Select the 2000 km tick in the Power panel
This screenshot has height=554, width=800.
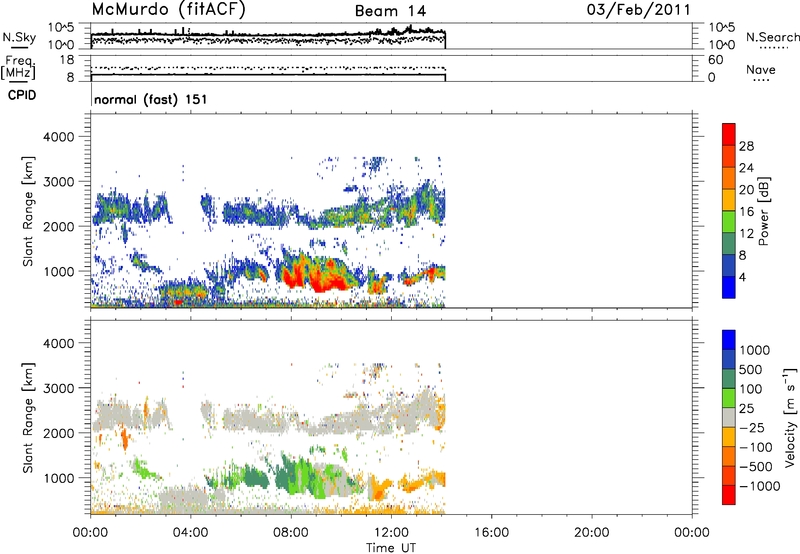[x=59, y=226]
